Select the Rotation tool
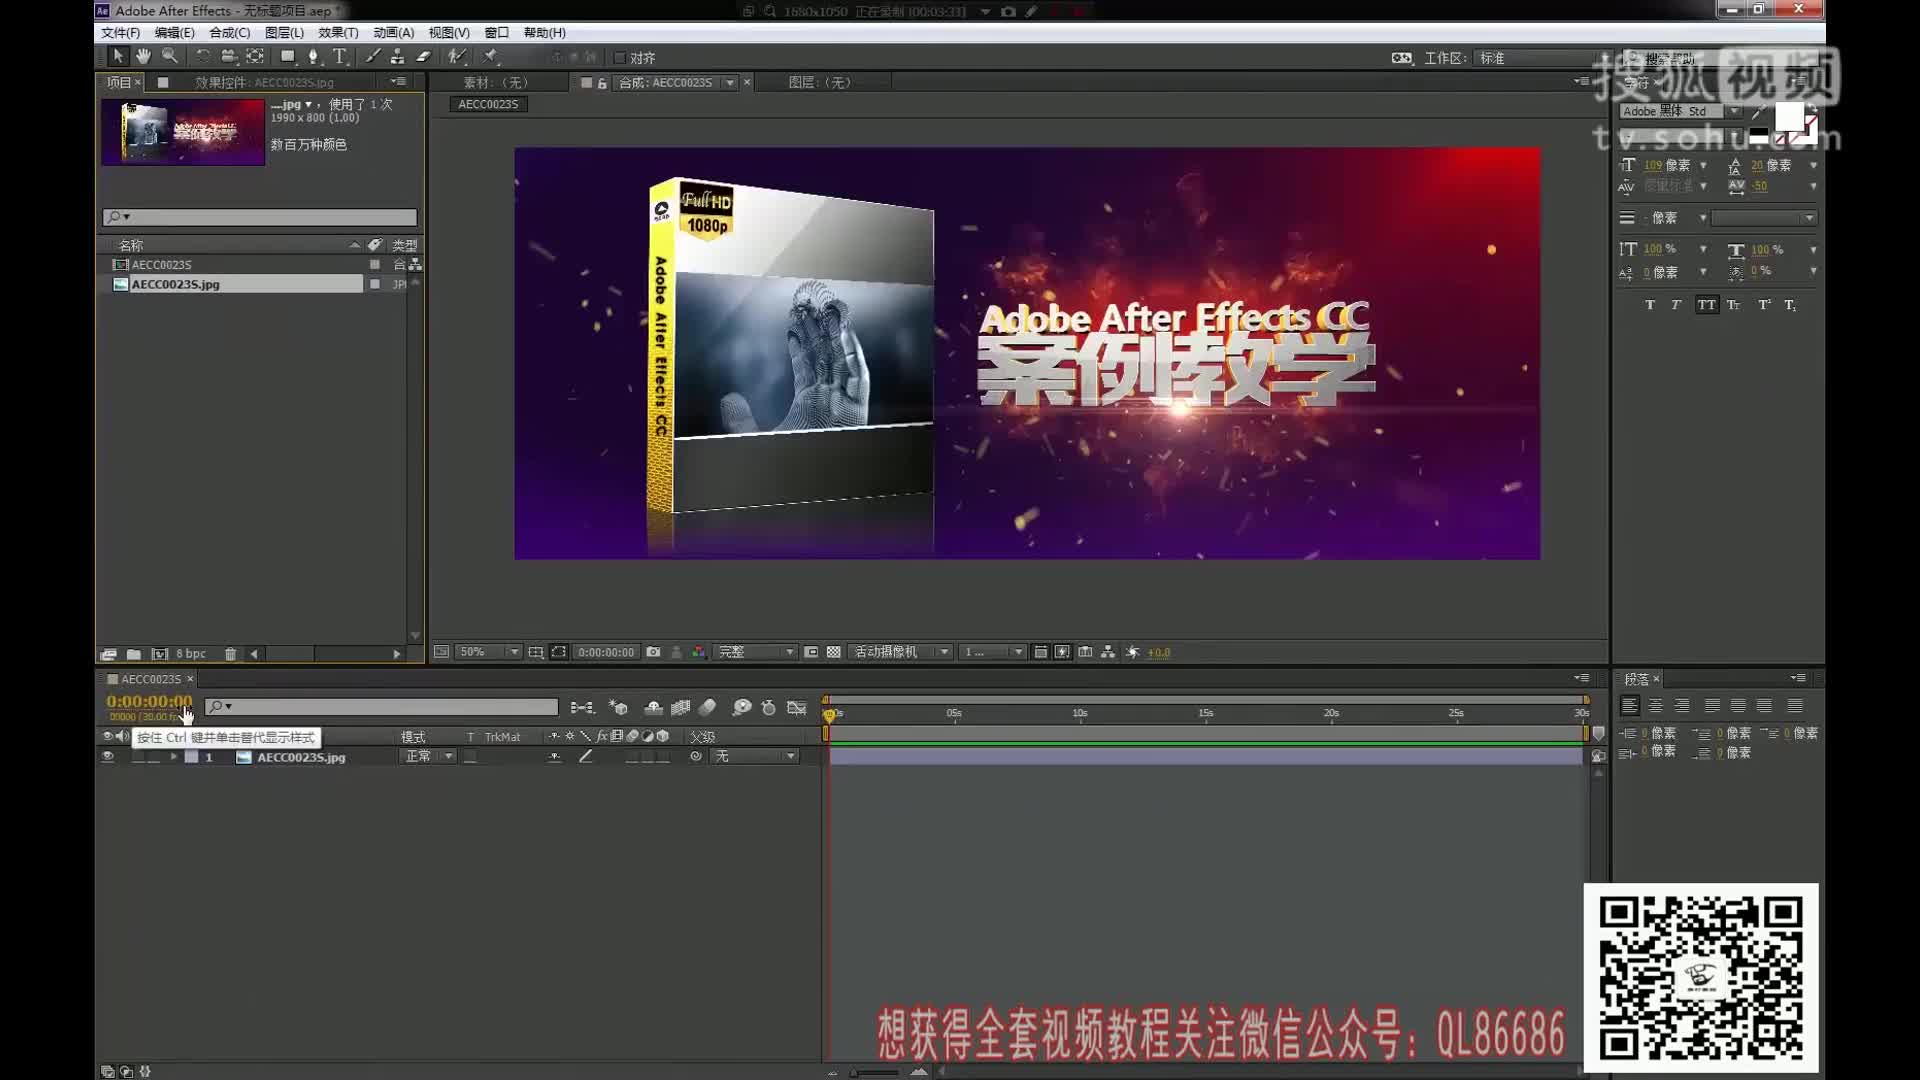The width and height of the screenshot is (1920, 1080). pyautogui.click(x=203, y=57)
